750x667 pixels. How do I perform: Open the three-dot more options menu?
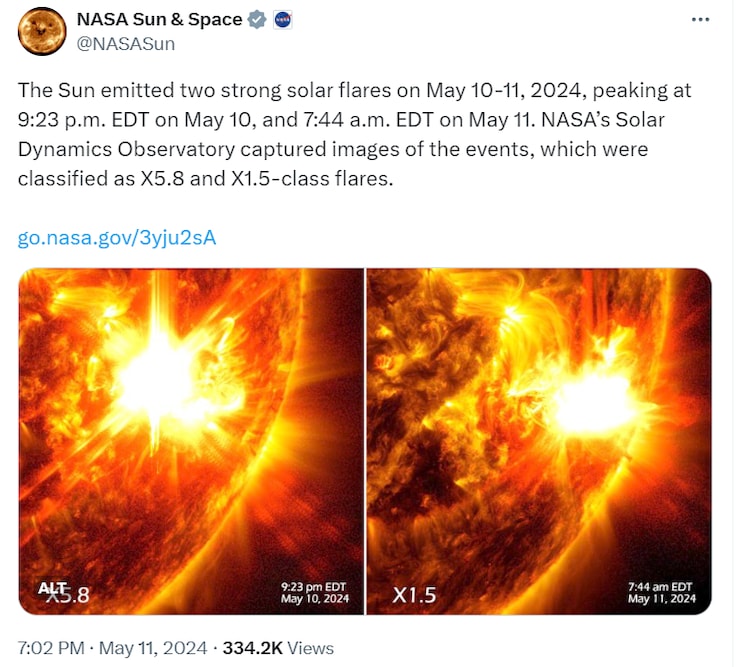tap(701, 19)
